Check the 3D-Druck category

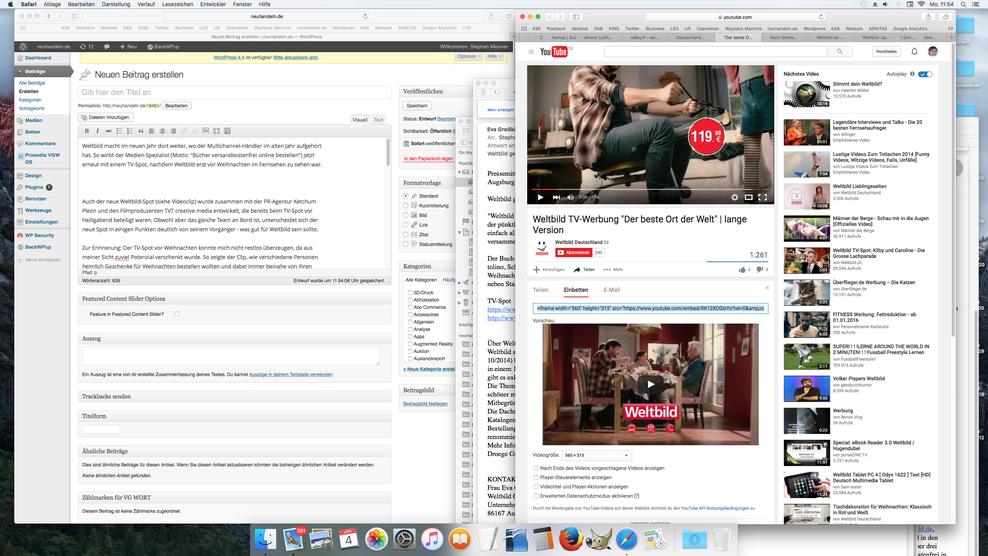pyautogui.click(x=410, y=292)
